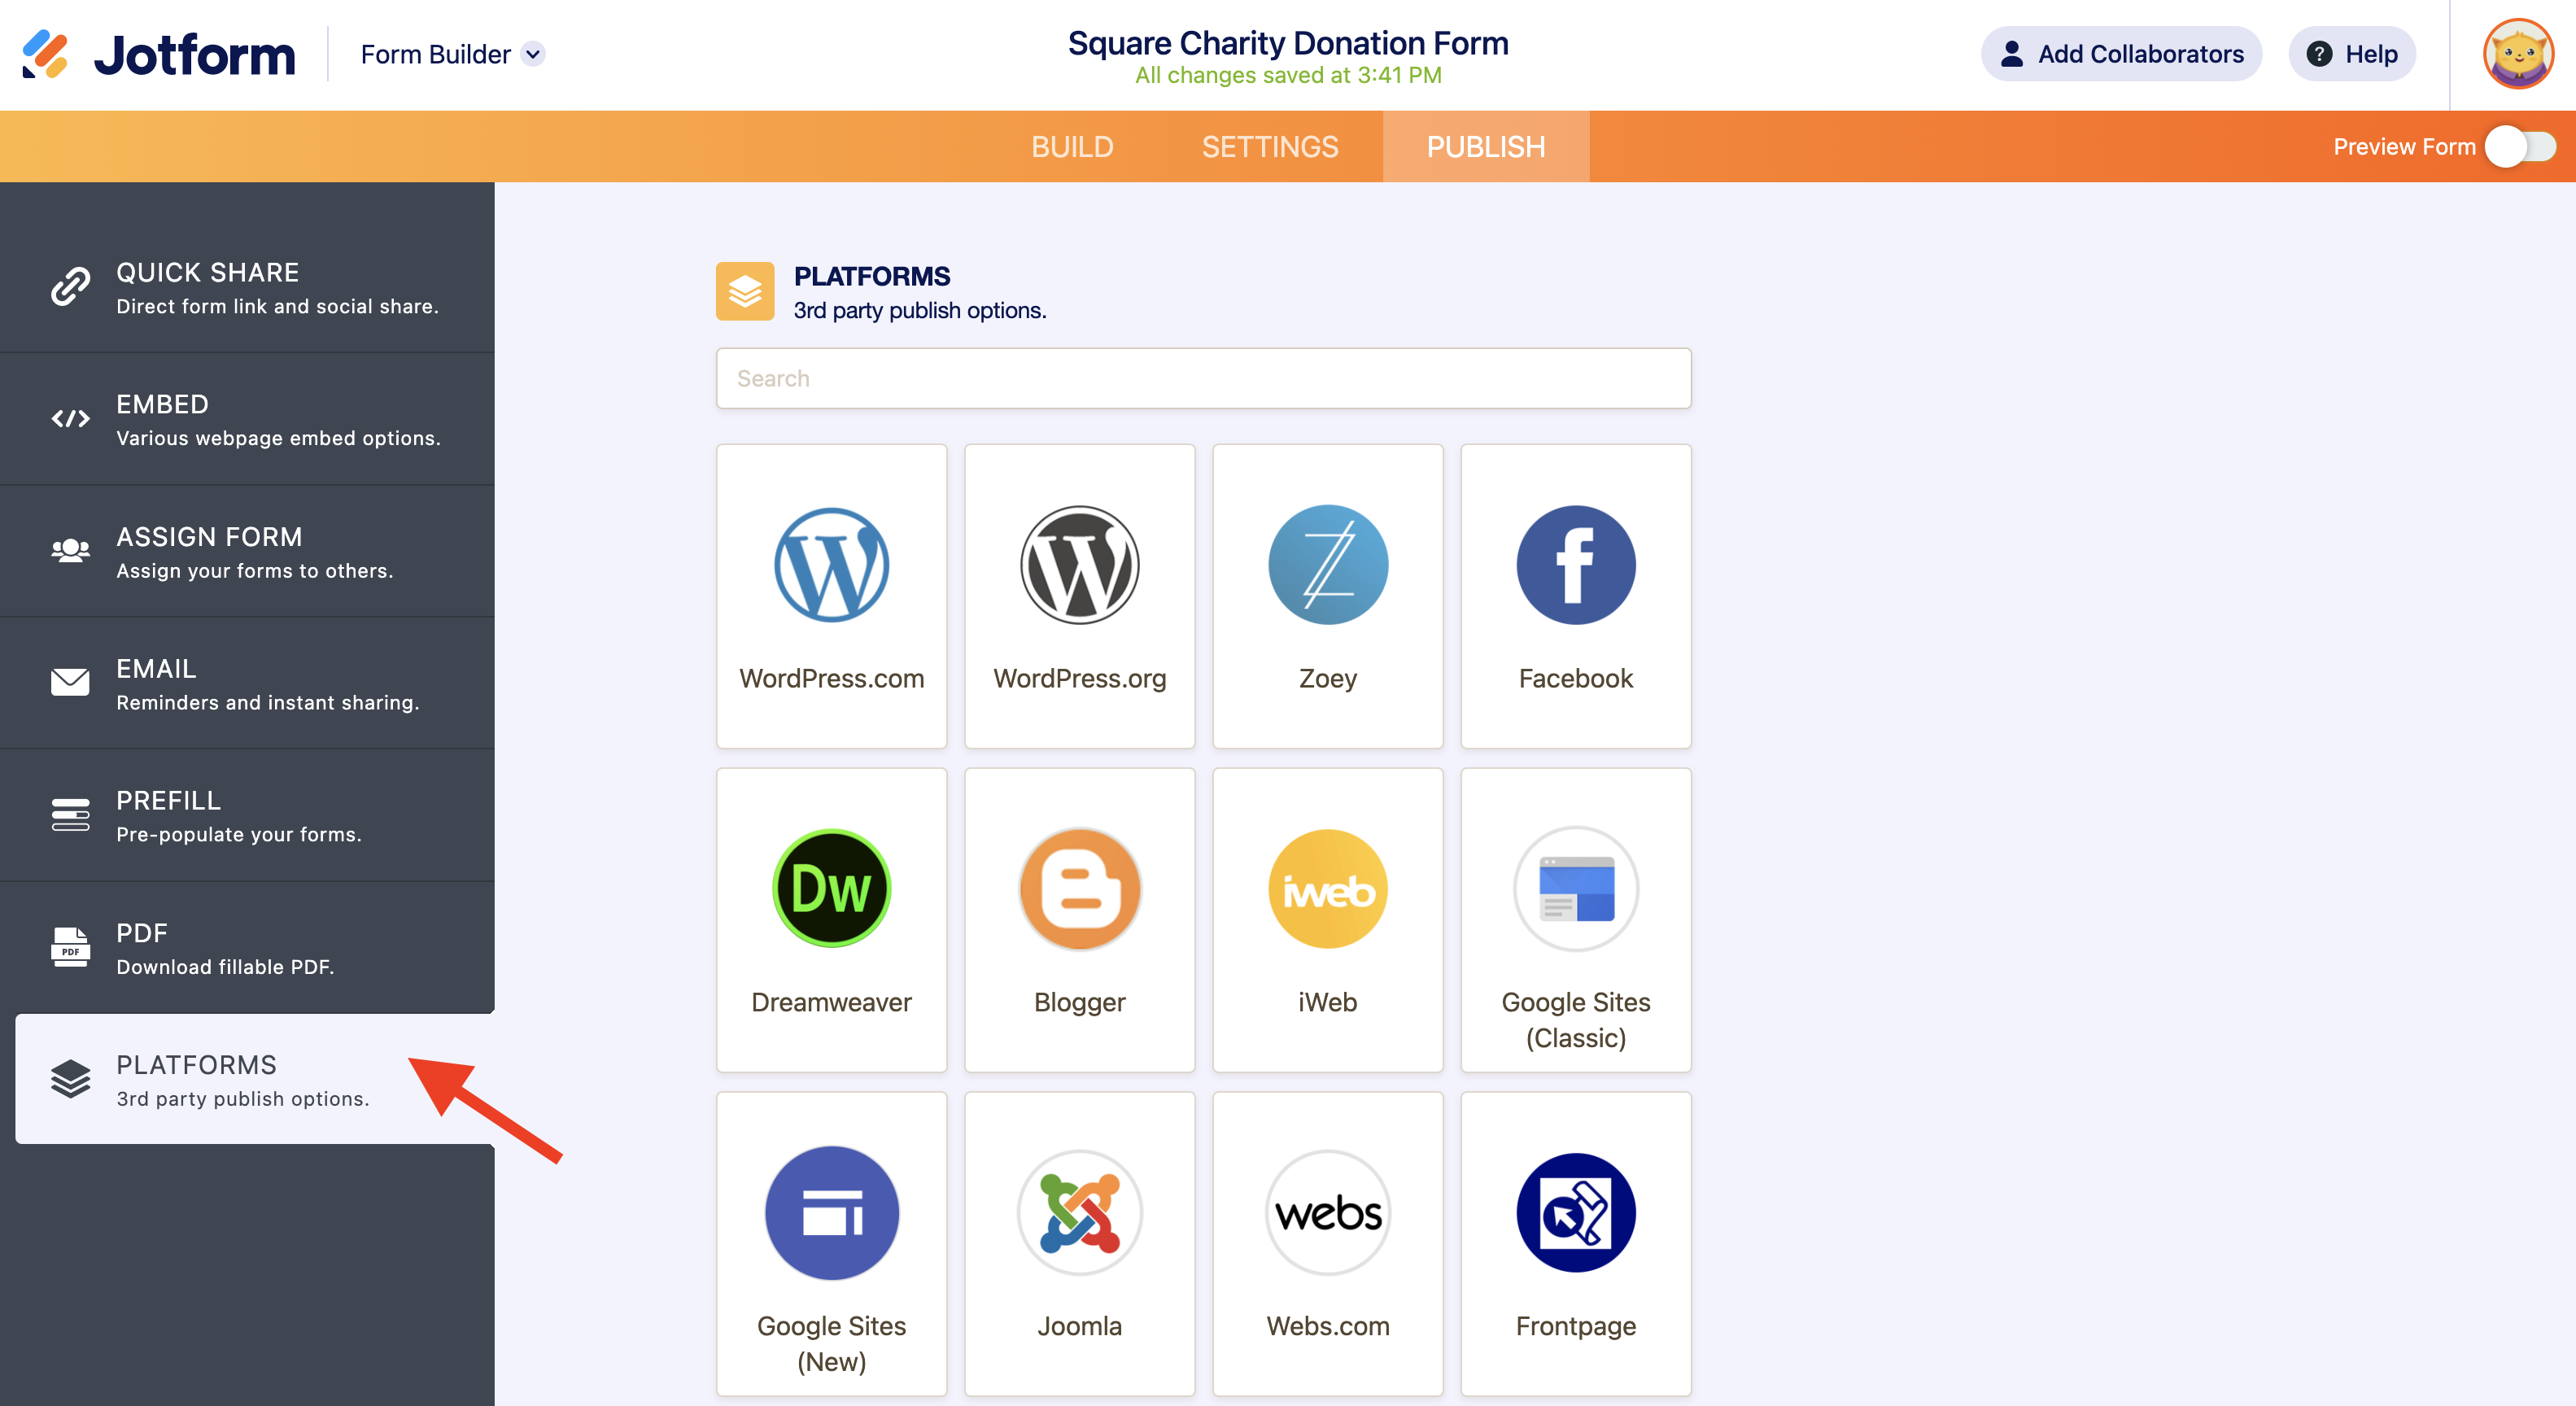Viewport: 2576px width, 1406px height.
Task: Open the Frontpage platform option
Action: pyautogui.click(x=1575, y=1212)
